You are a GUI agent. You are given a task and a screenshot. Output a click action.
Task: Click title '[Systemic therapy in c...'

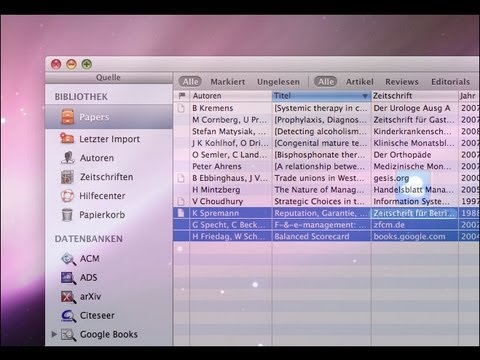click(321, 108)
